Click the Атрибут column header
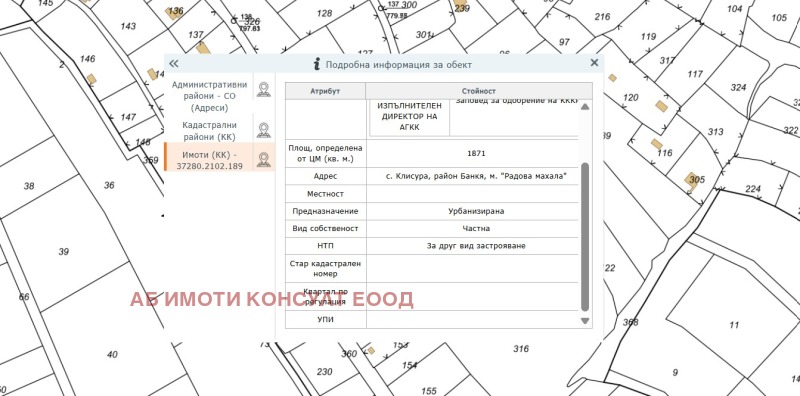The height and width of the screenshot is (396, 800). pyautogui.click(x=325, y=91)
